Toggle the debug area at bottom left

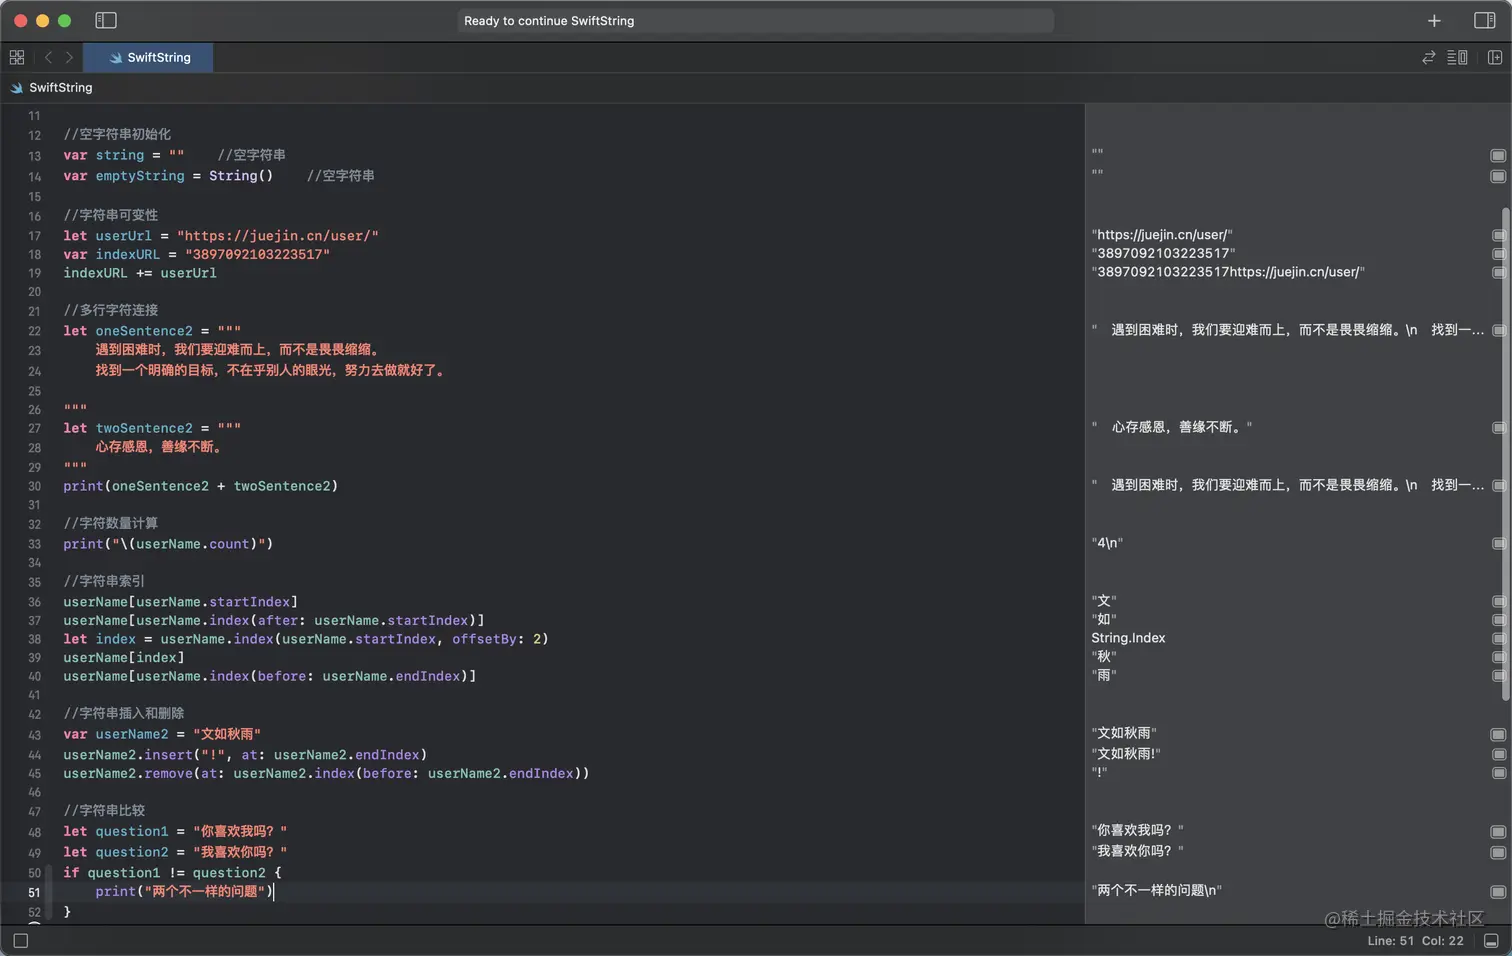(x=21, y=941)
